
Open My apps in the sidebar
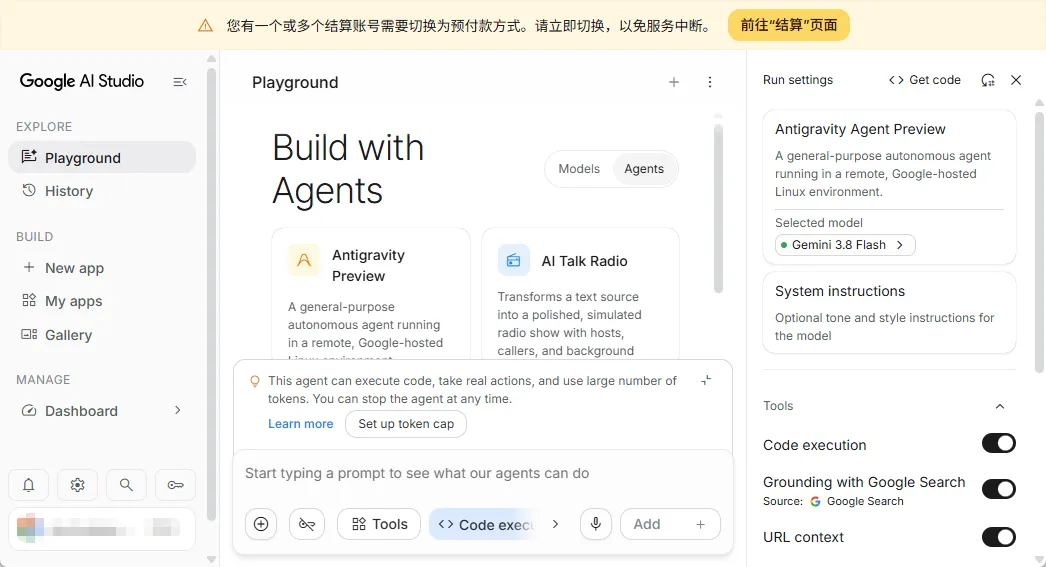(x=102, y=301)
